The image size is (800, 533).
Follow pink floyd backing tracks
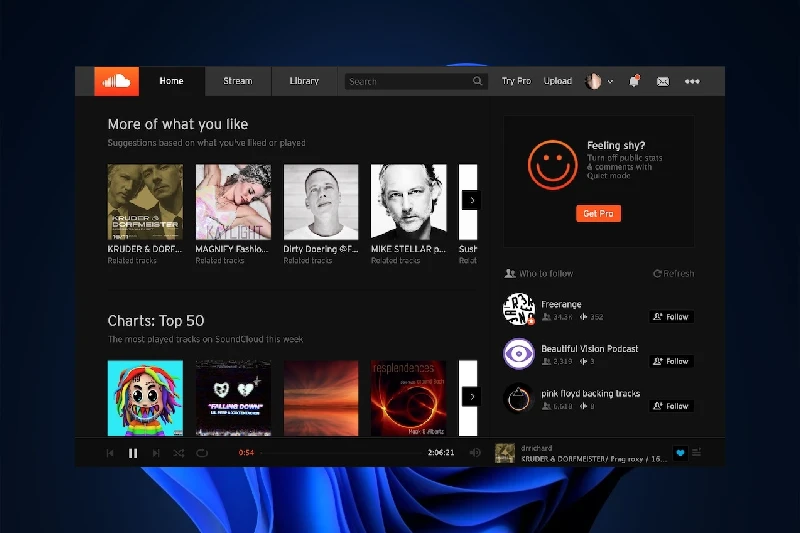tap(671, 406)
